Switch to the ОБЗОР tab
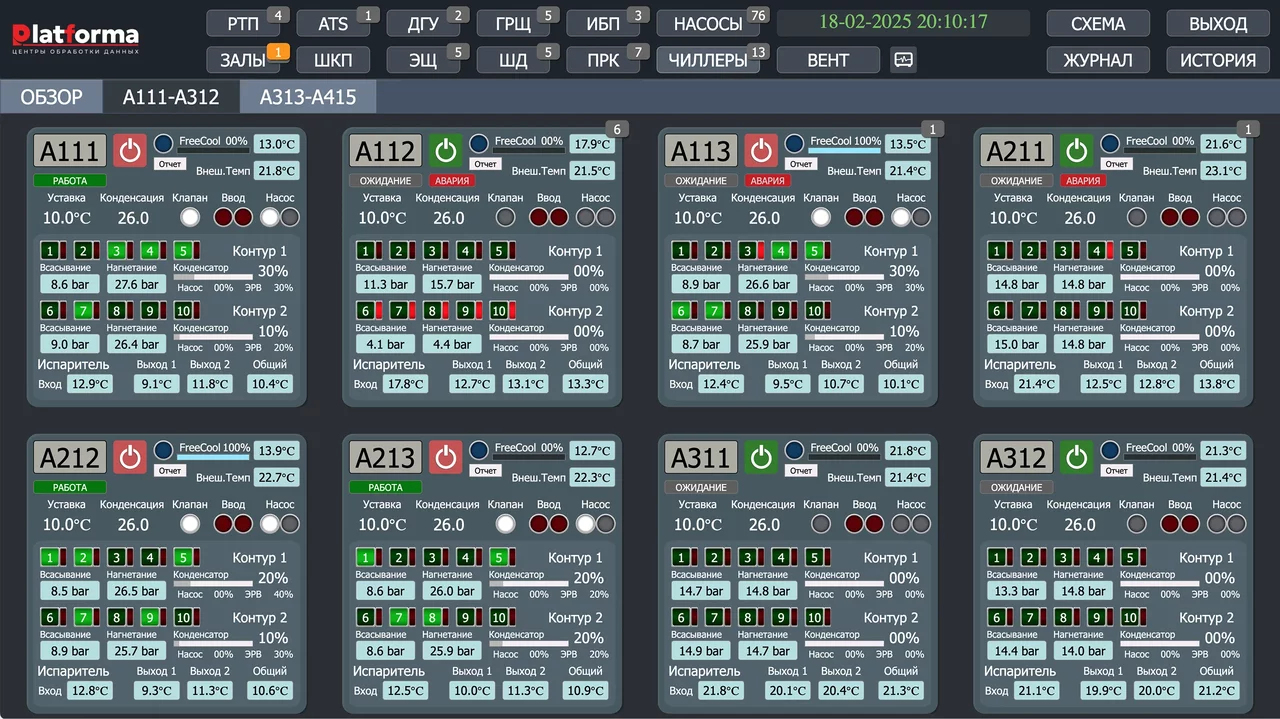This screenshot has width=1280, height=719. pos(51,97)
